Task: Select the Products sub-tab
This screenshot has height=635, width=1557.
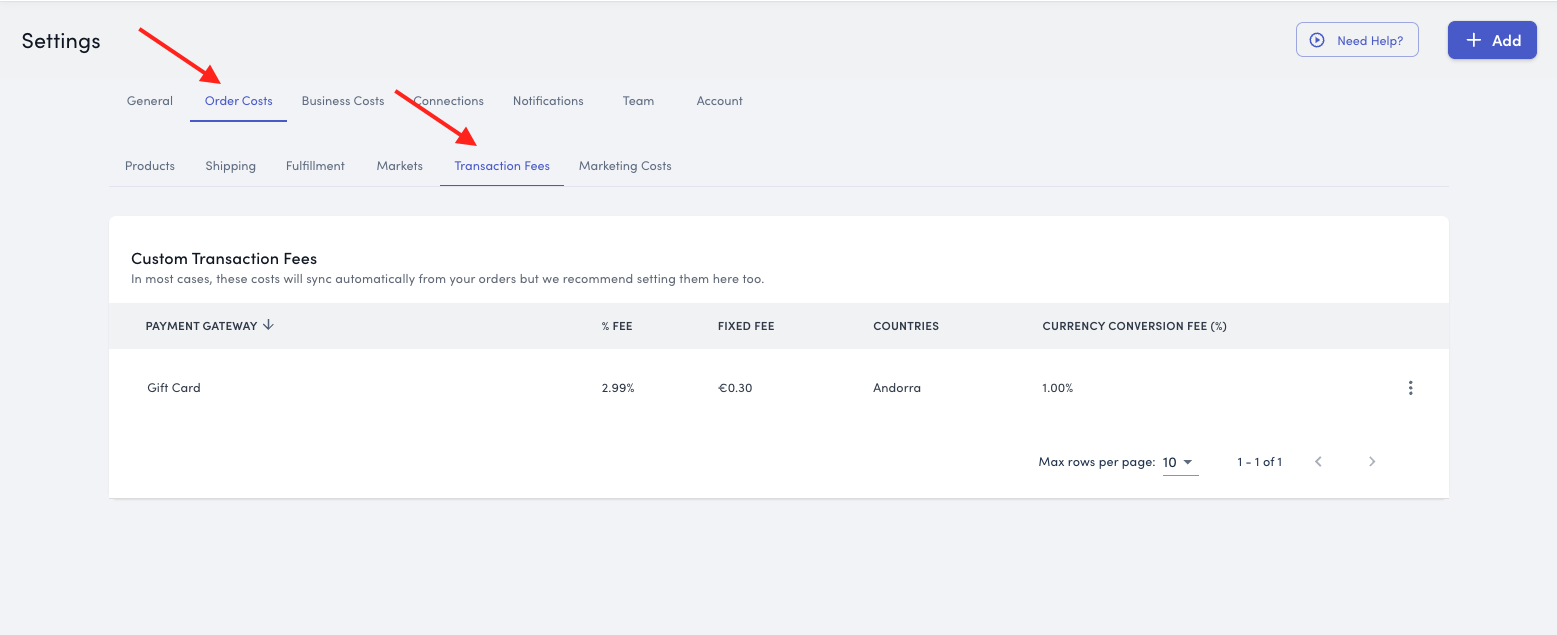Action: click(x=150, y=166)
